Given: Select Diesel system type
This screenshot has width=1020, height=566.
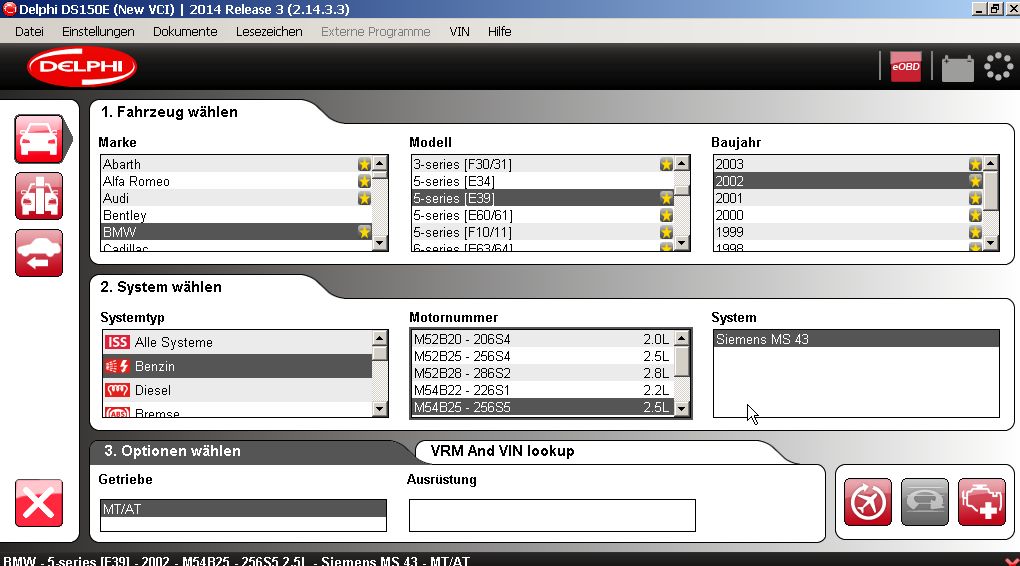Looking at the screenshot, I should click(237, 390).
